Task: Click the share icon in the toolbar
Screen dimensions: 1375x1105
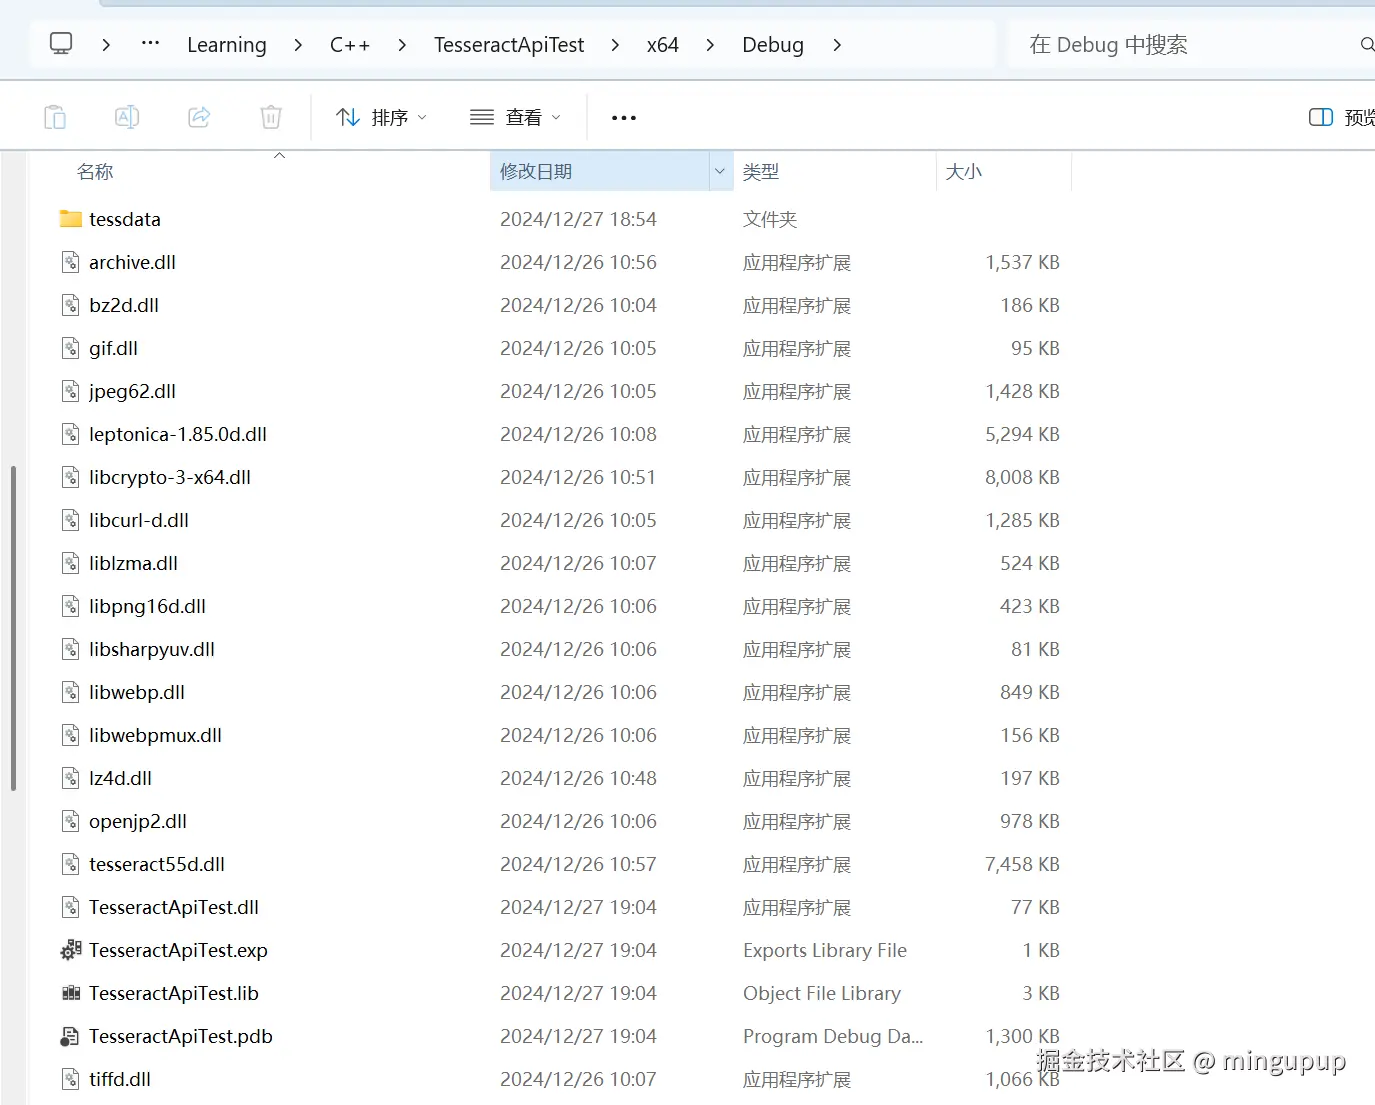Action: tap(199, 117)
